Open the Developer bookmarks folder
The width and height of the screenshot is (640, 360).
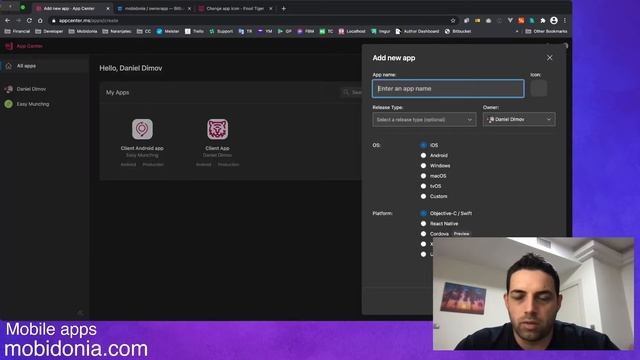49,31
